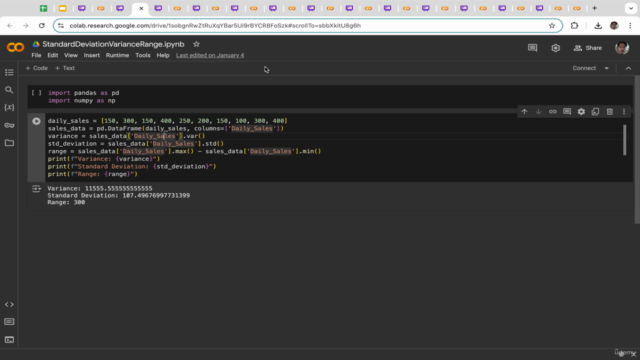Open the Command palette icon
This screenshot has width=640, height=360.
point(9,322)
